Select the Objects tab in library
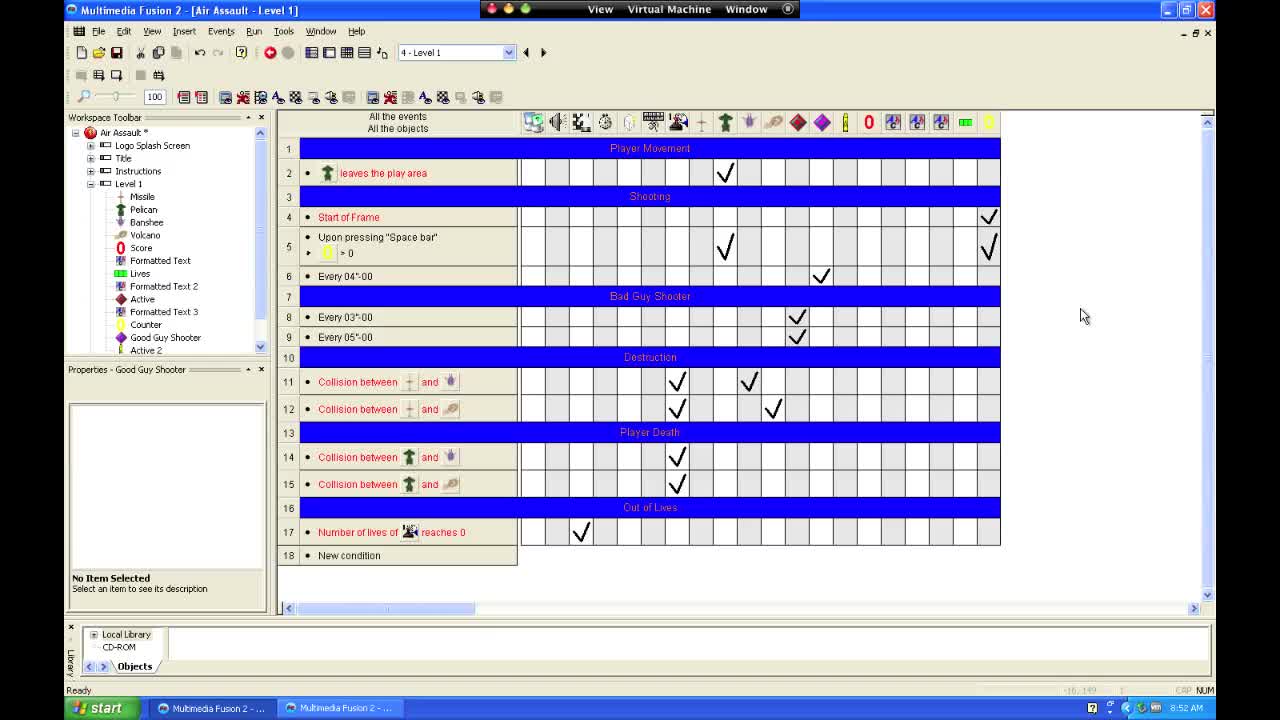 pyautogui.click(x=134, y=666)
